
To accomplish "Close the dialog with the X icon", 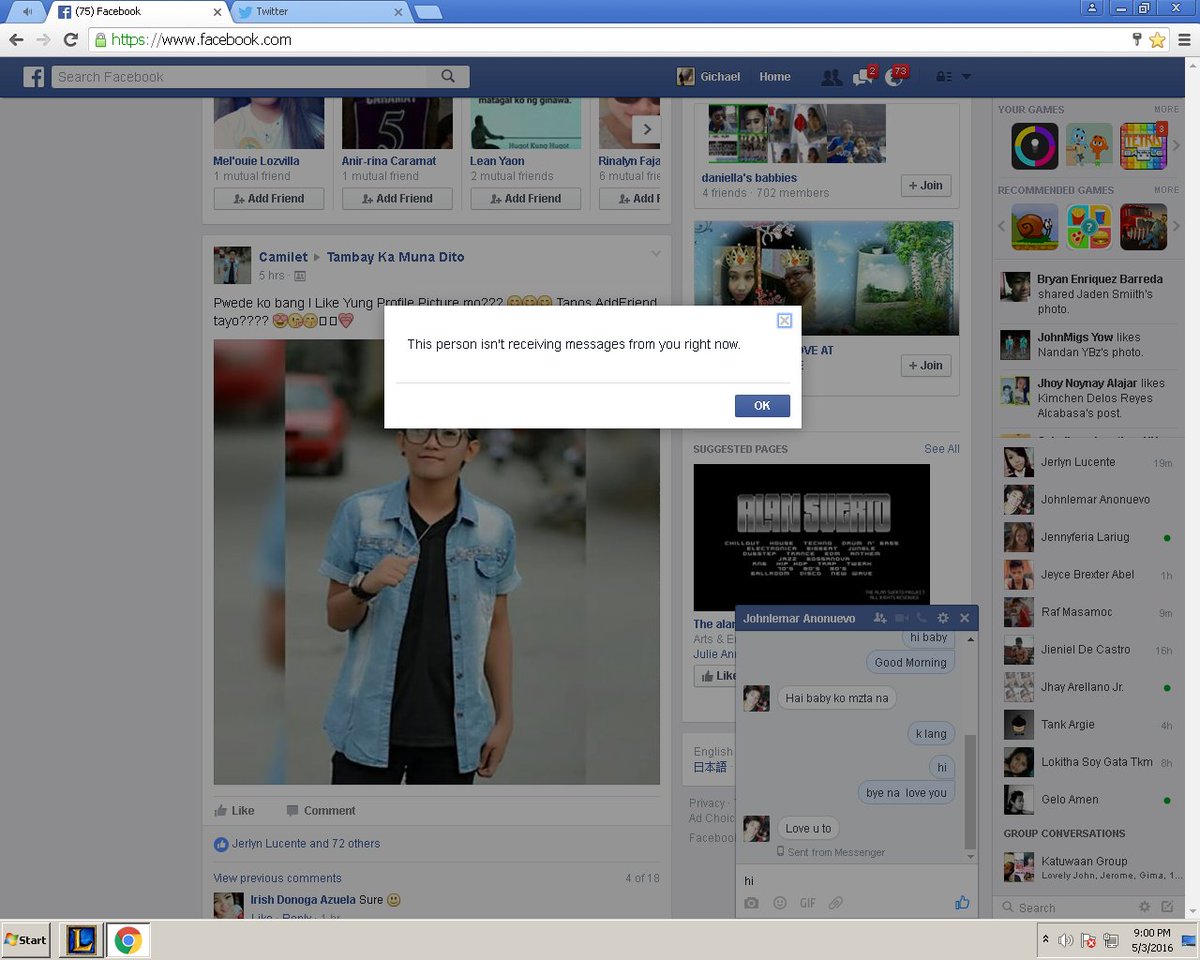I will click(784, 320).
